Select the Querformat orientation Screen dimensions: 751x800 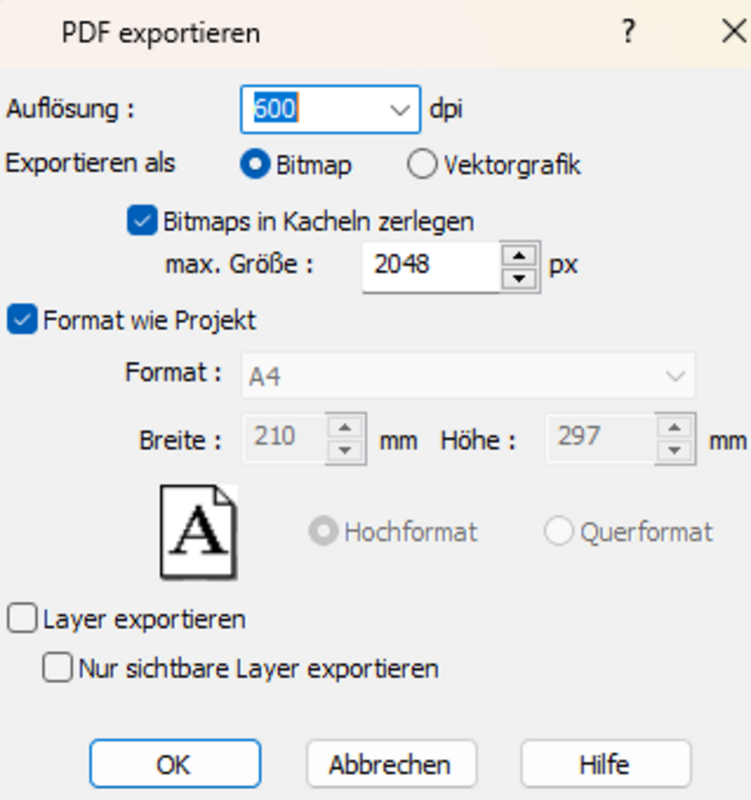tap(559, 532)
